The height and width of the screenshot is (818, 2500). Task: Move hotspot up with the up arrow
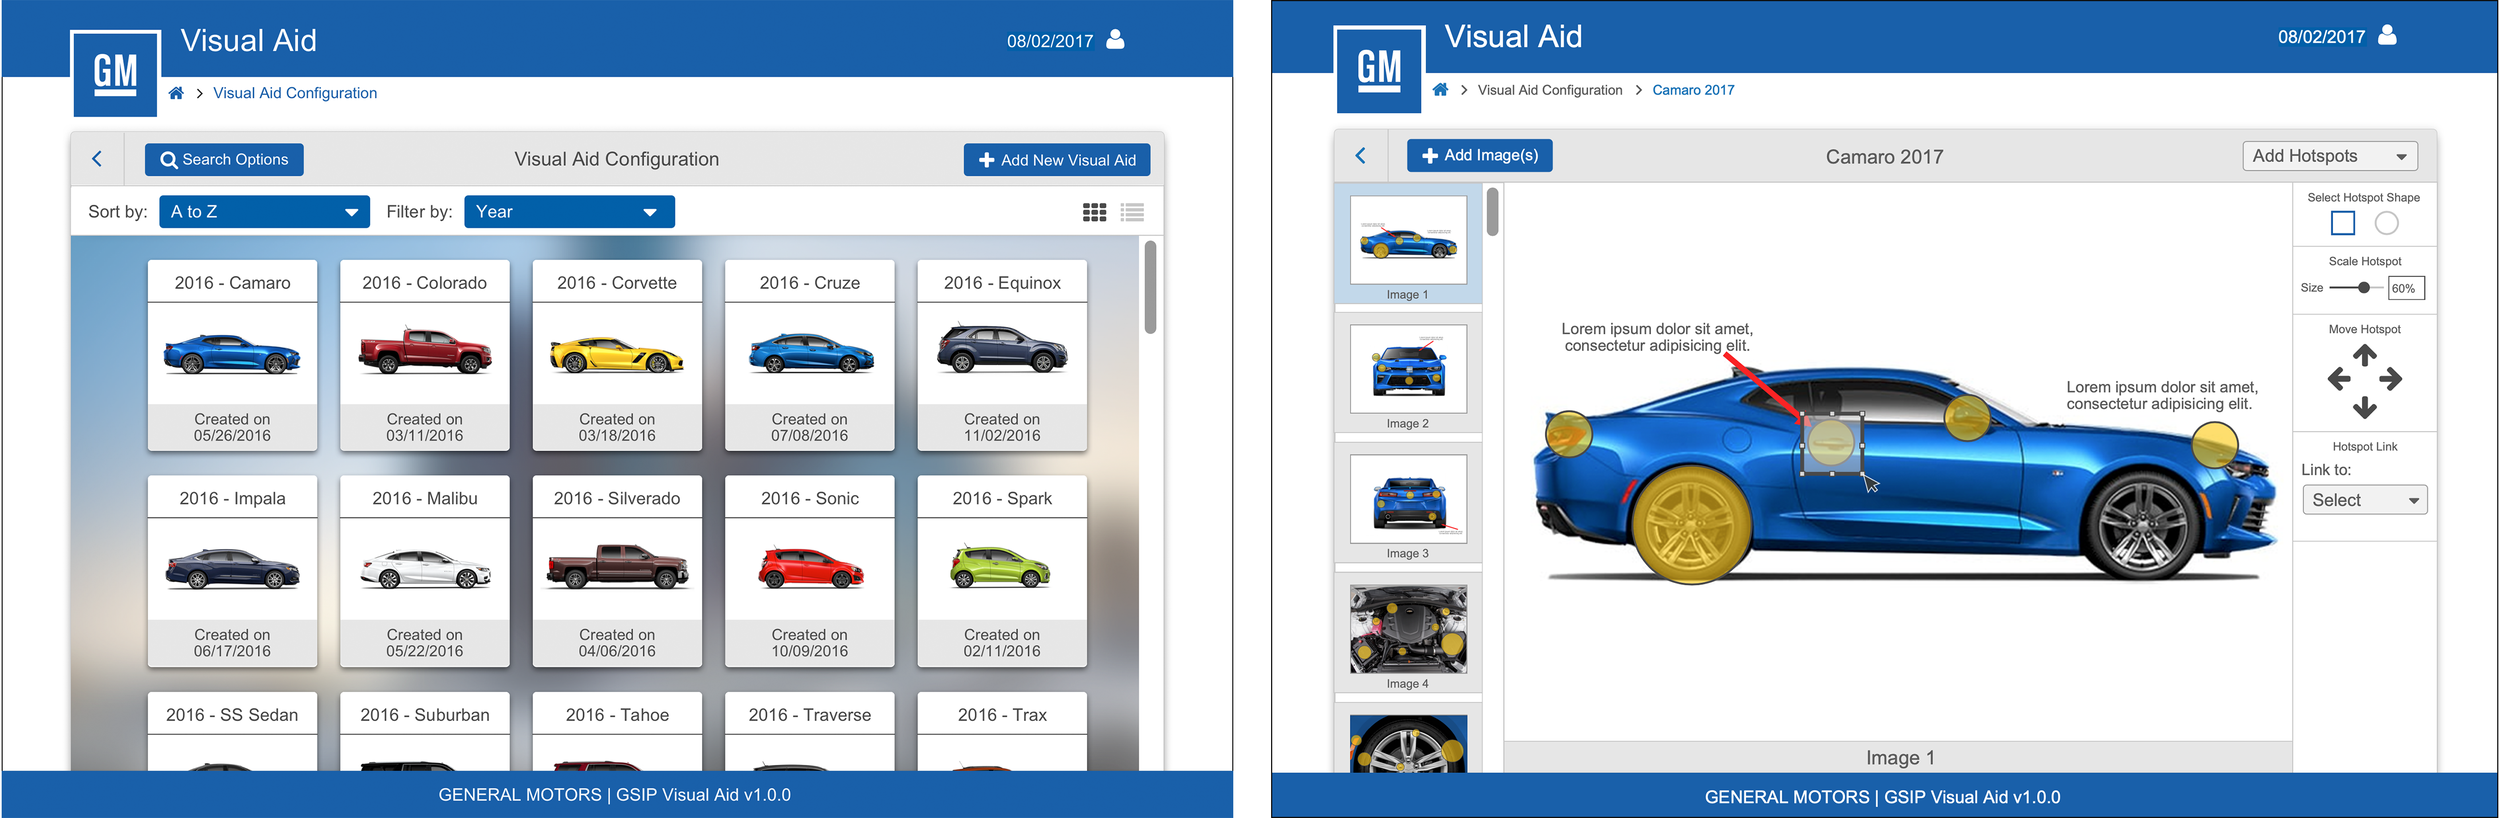coord(2364,354)
